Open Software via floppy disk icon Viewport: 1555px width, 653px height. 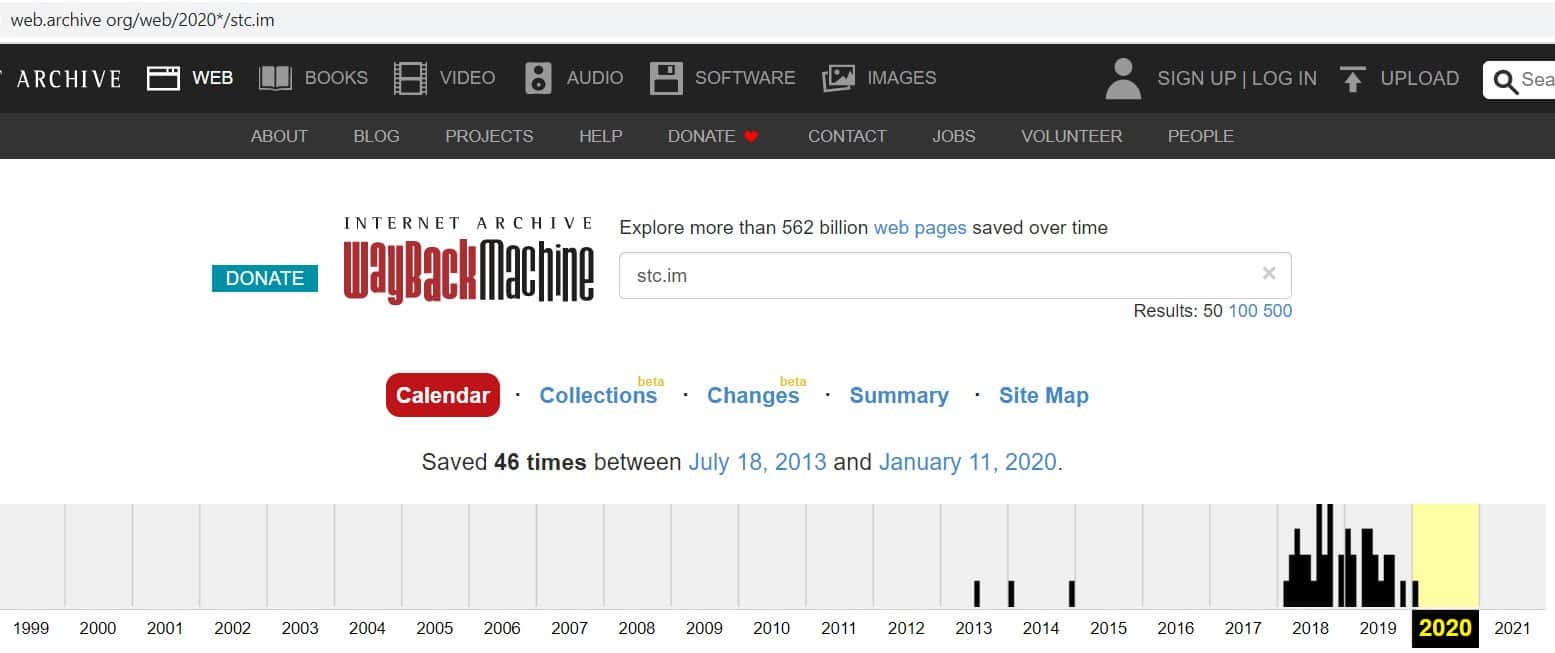[666, 78]
